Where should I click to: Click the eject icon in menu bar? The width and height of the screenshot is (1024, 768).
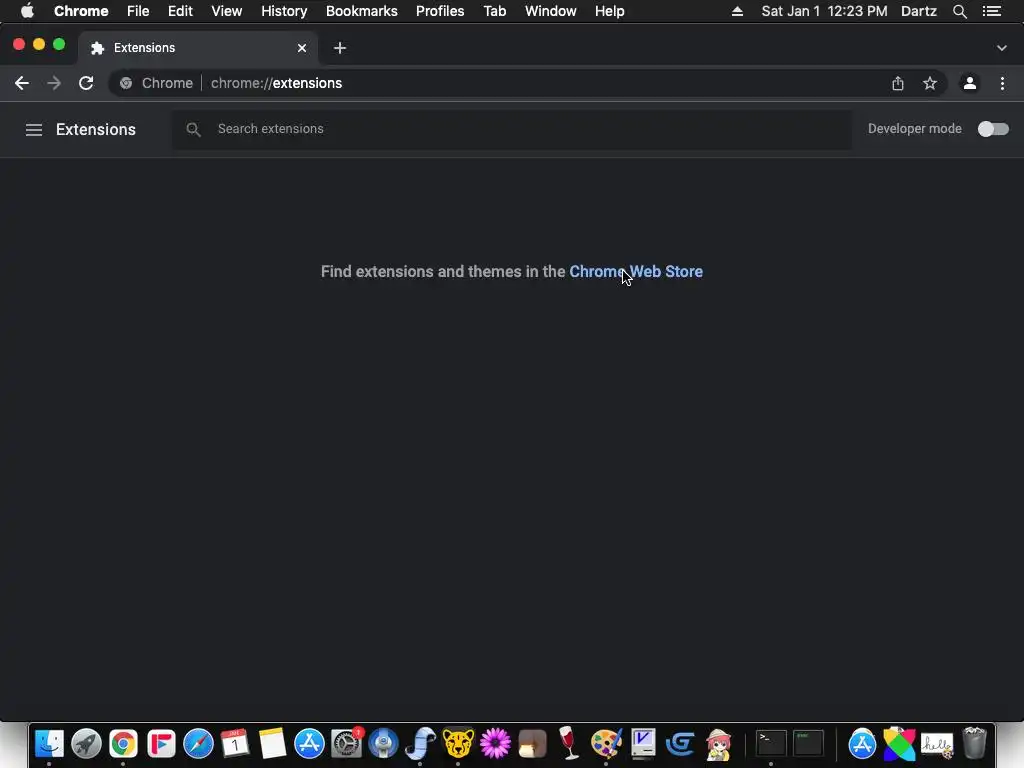tap(737, 11)
